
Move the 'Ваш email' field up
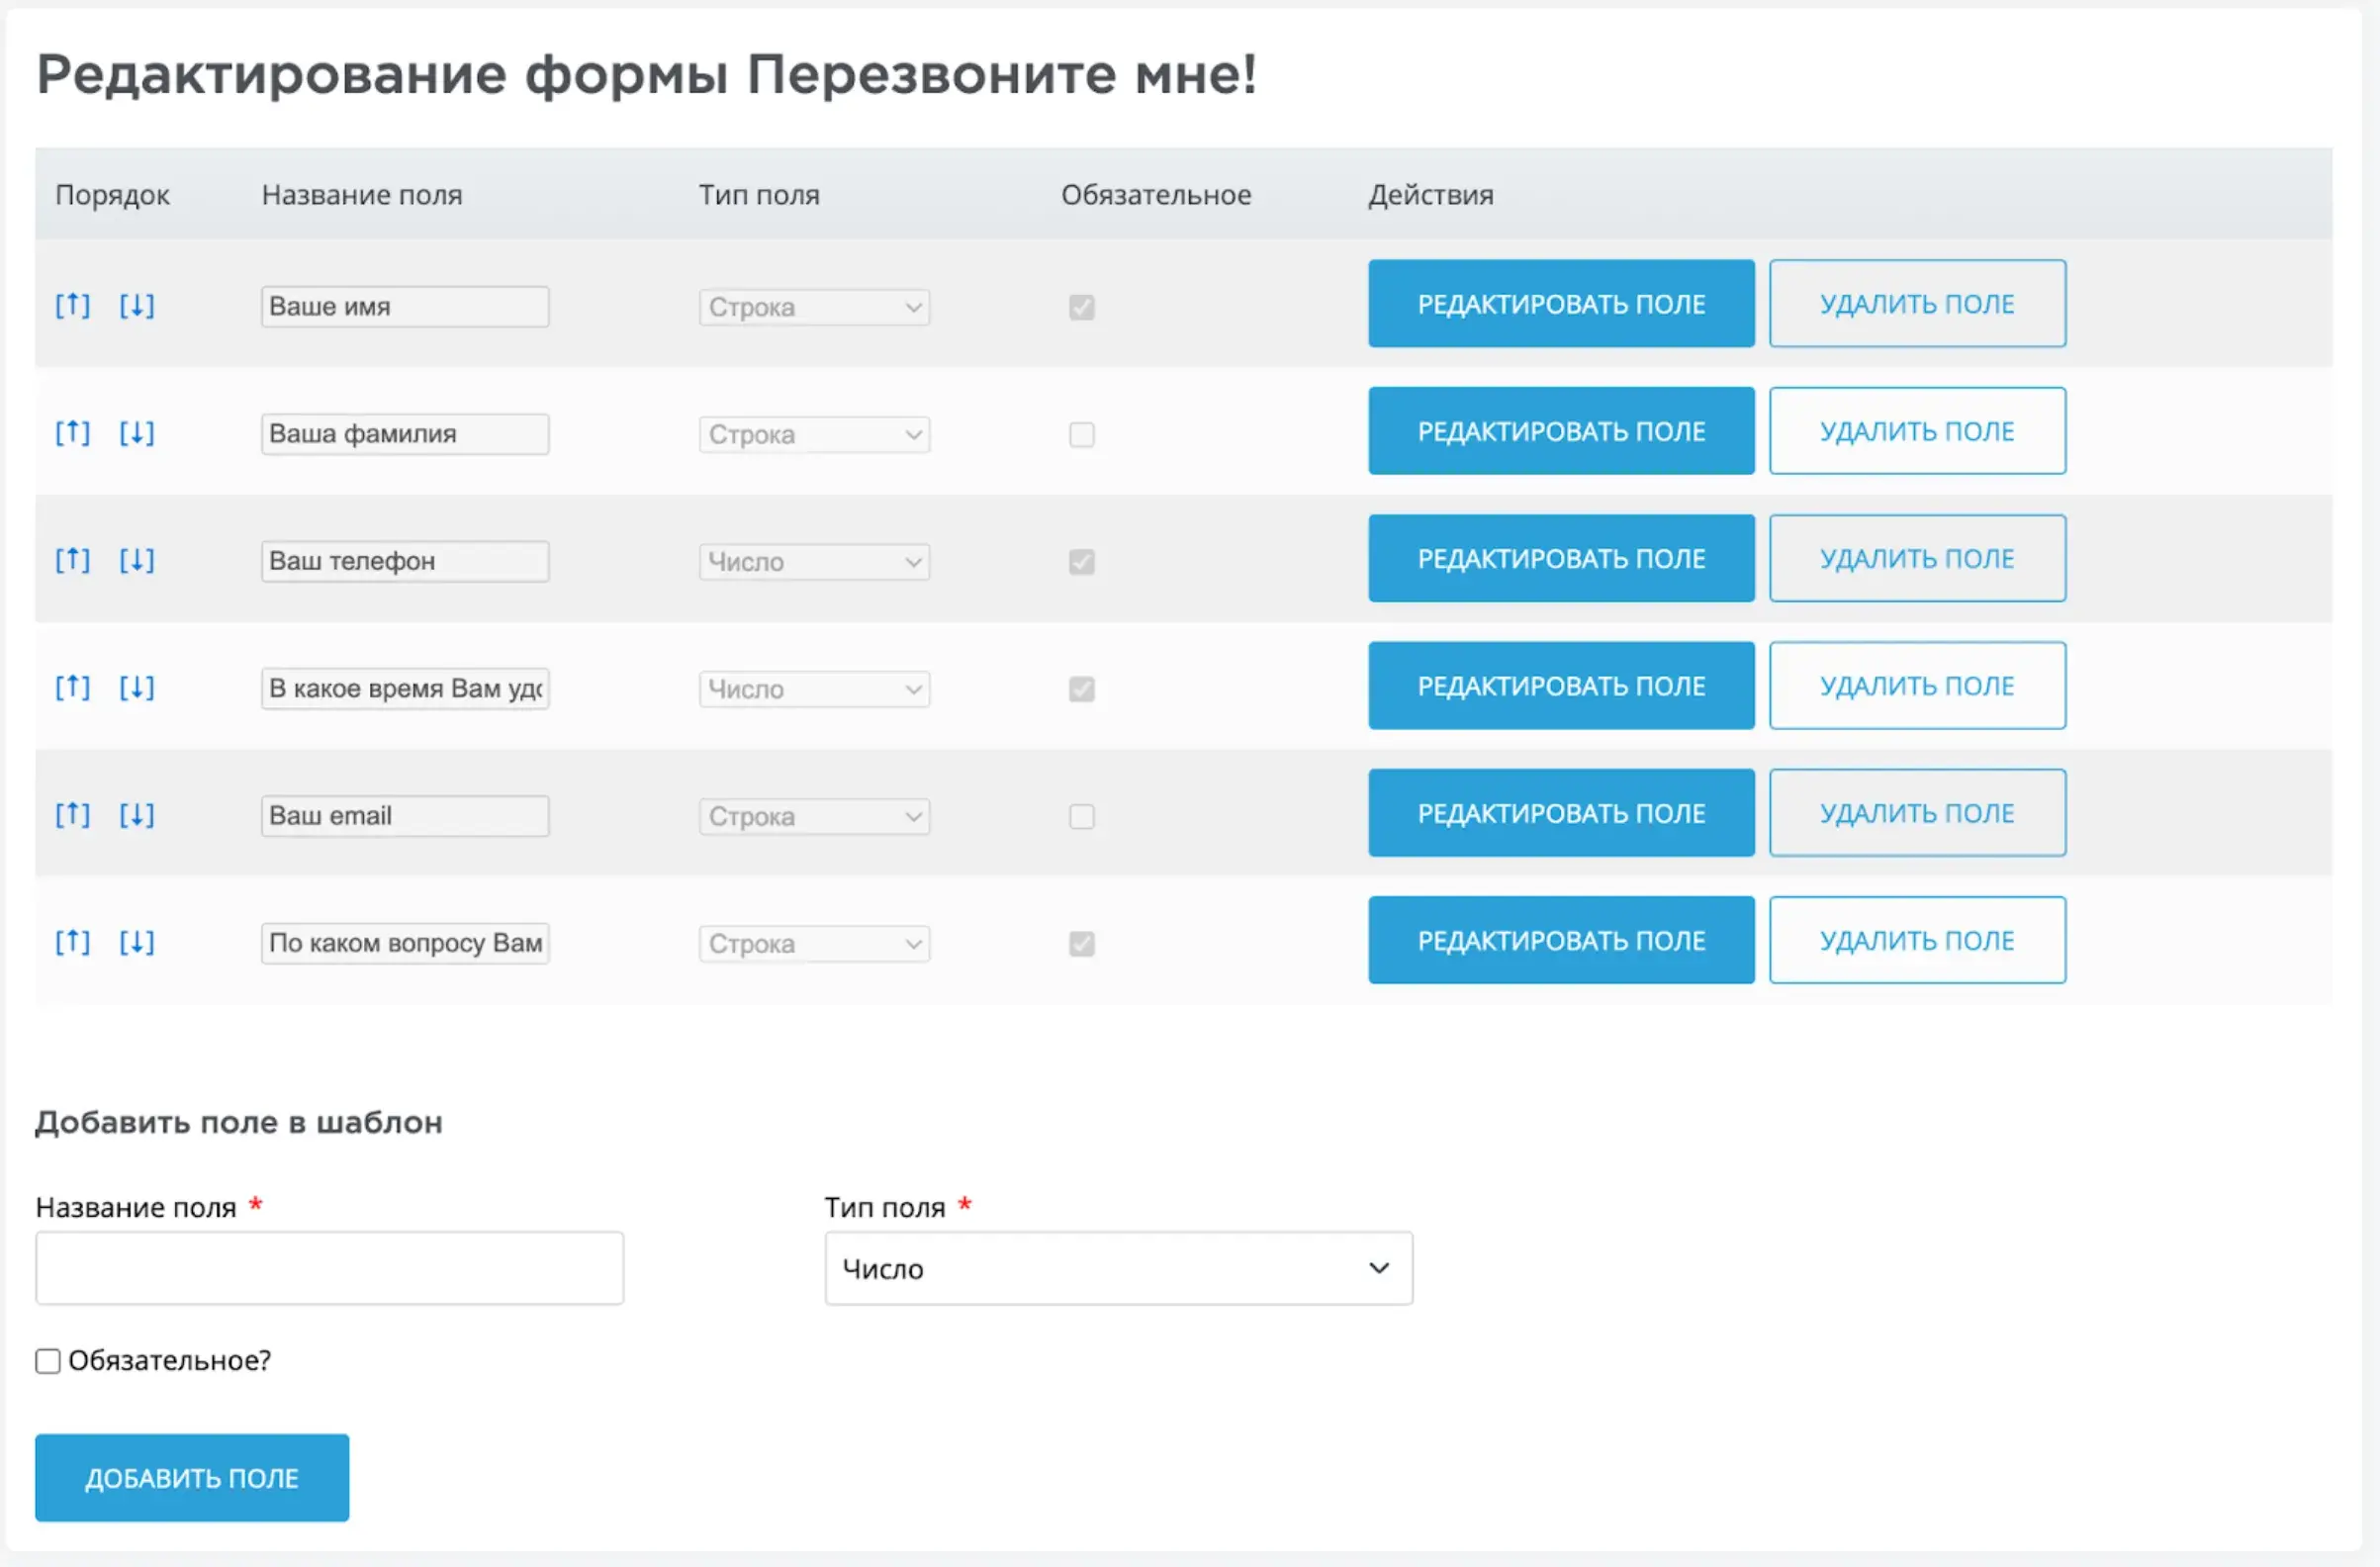[72, 815]
